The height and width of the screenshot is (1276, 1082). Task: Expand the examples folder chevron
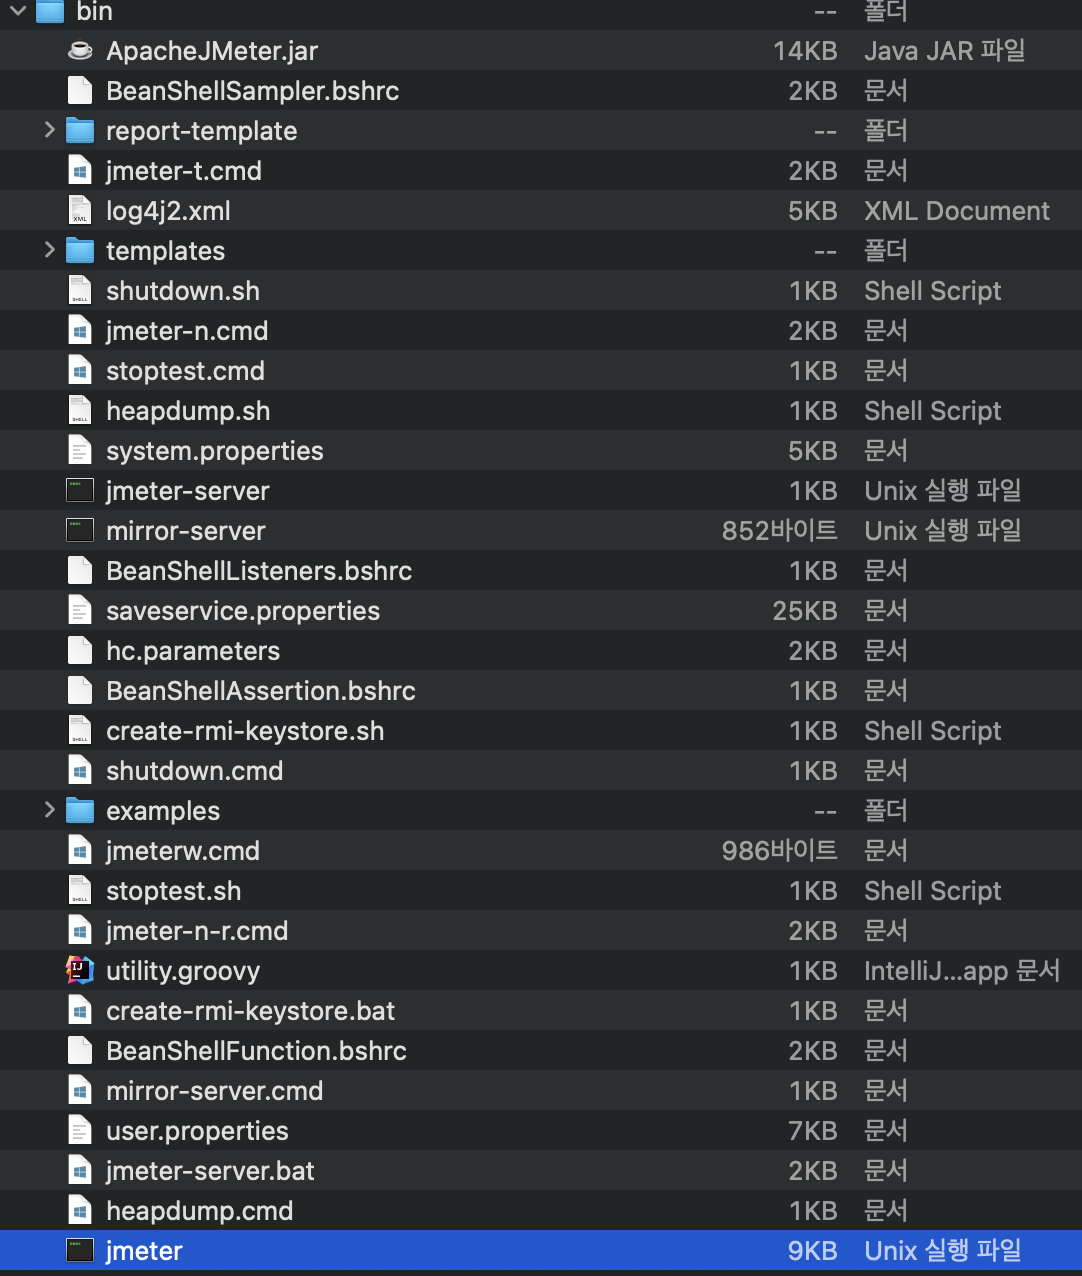coord(49,810)
